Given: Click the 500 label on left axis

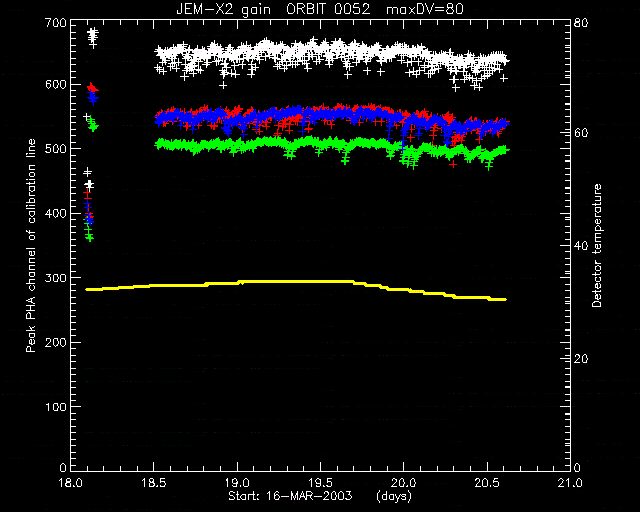Looking at the screenshot, I should 56,149.
